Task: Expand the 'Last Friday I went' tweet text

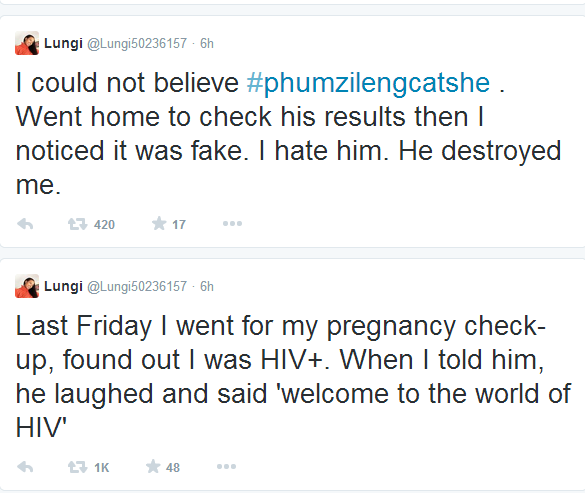Action: click(293, 377)
